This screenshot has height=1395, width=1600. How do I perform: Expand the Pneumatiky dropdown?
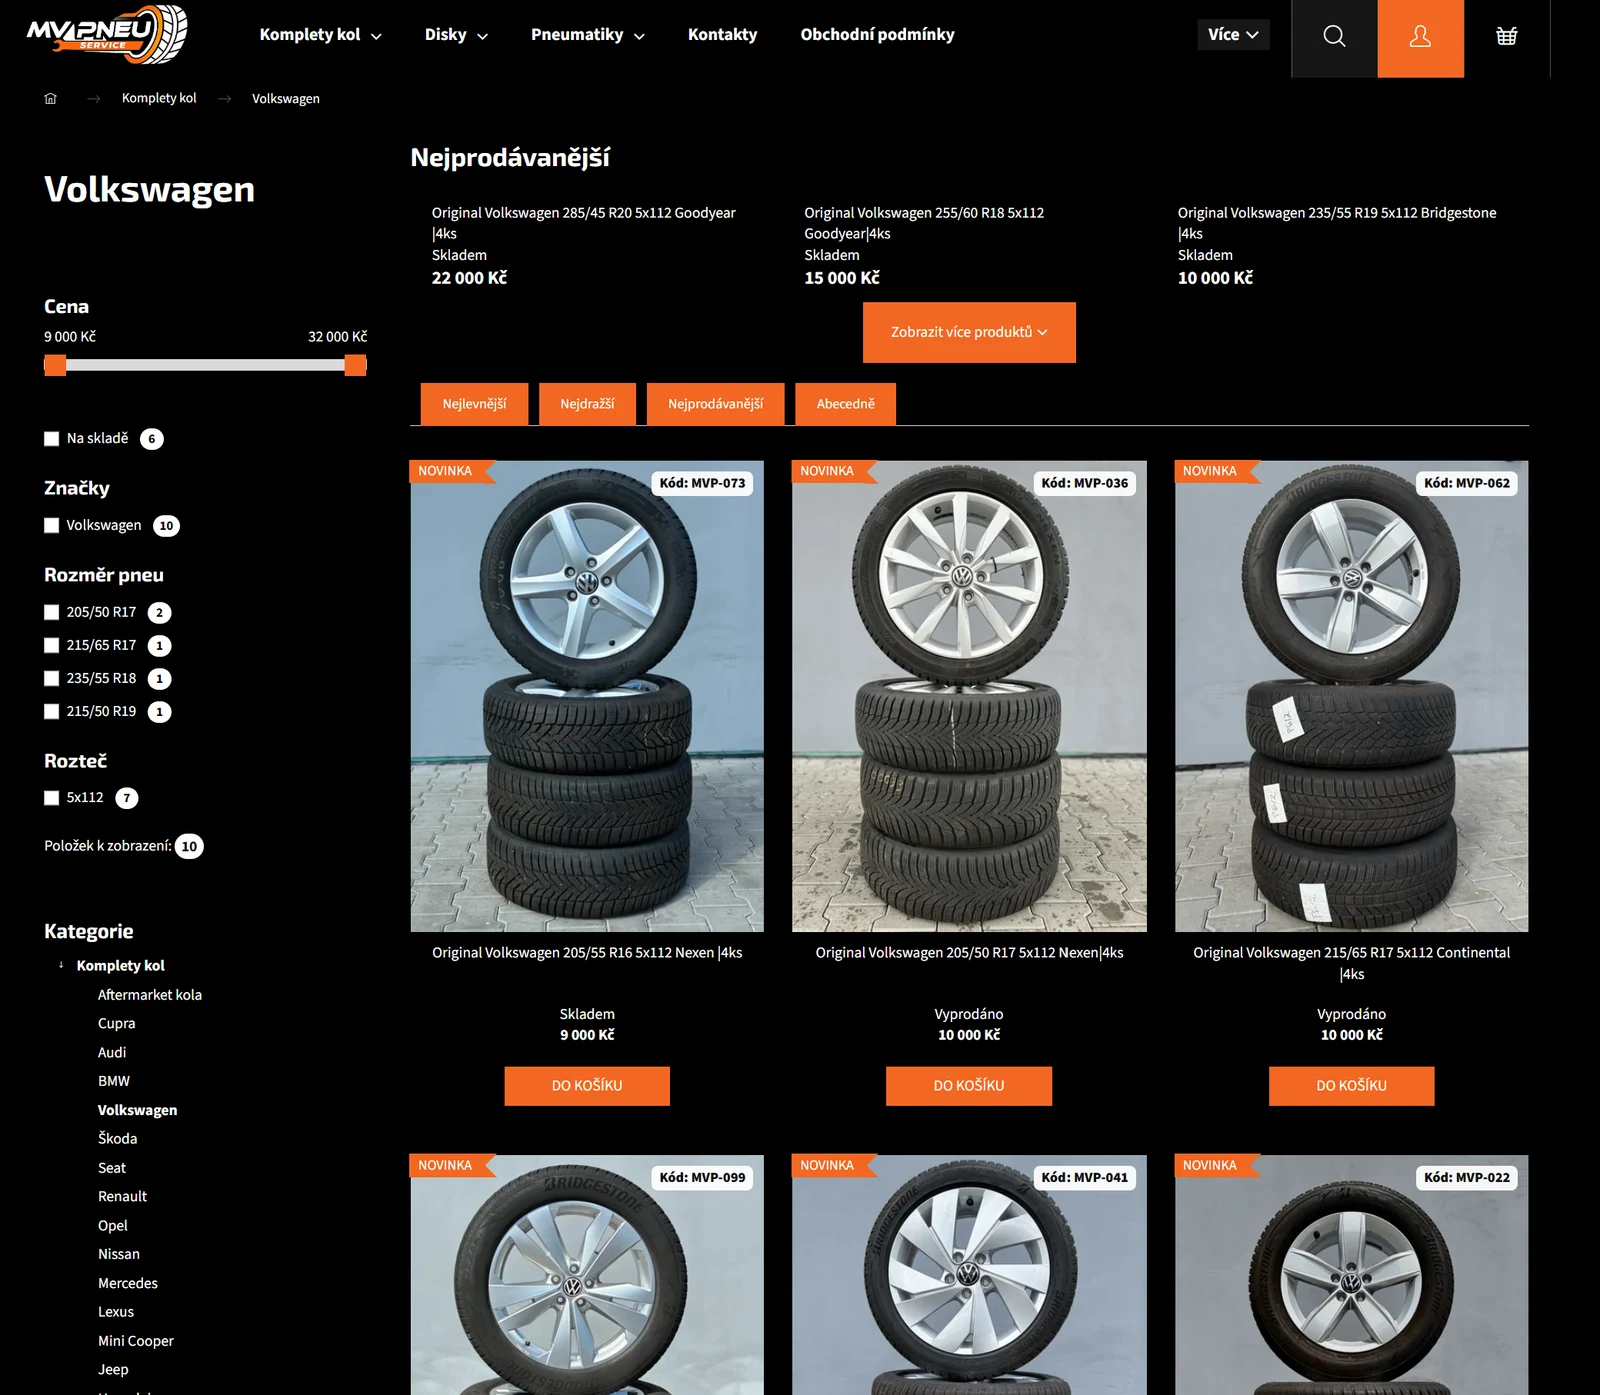[x=587, y=35]
